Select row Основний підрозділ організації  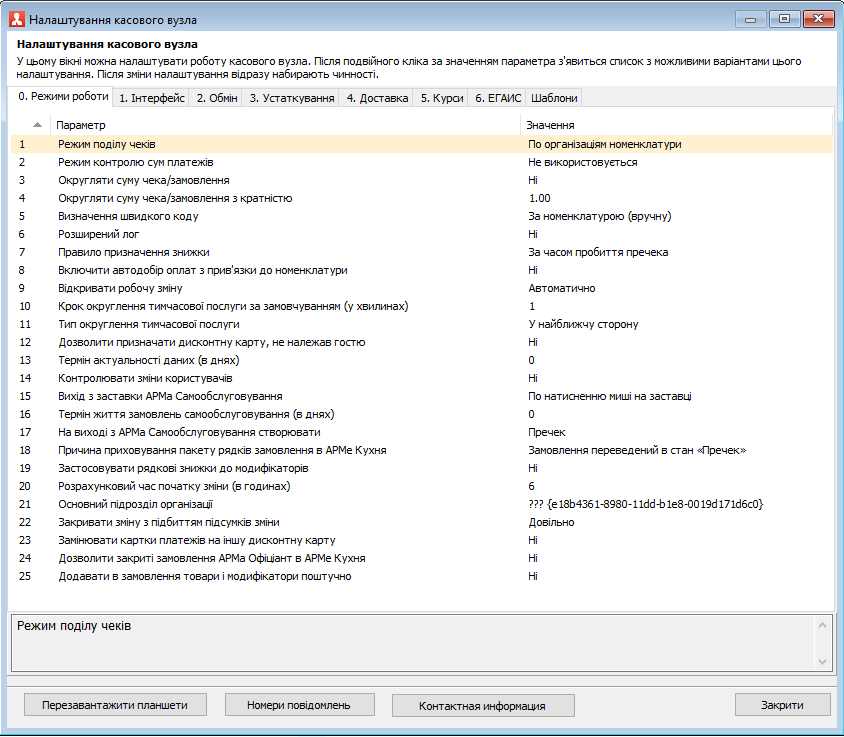(x=421, y=504)
